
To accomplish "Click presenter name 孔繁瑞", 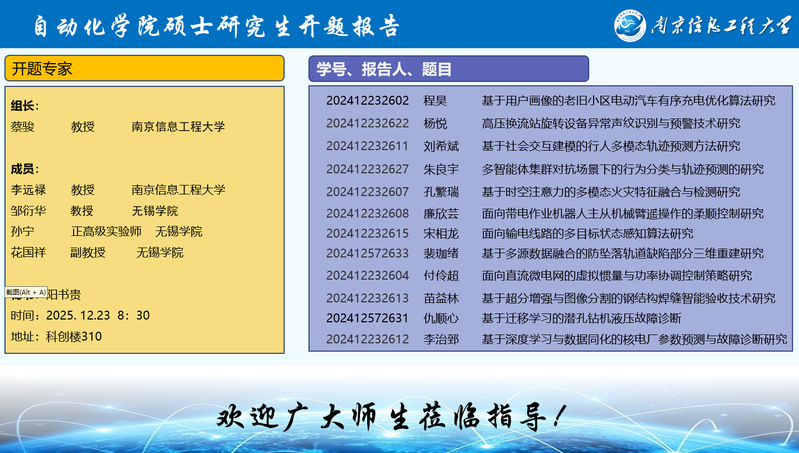I will 440,191.
